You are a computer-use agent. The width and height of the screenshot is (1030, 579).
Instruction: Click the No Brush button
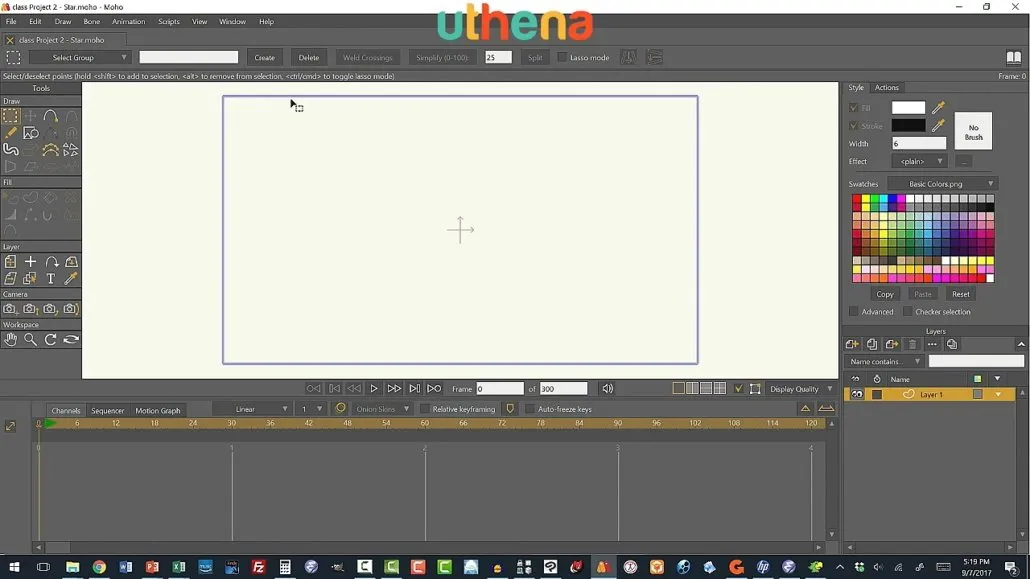pyautogui.click(x=974, y=131)
